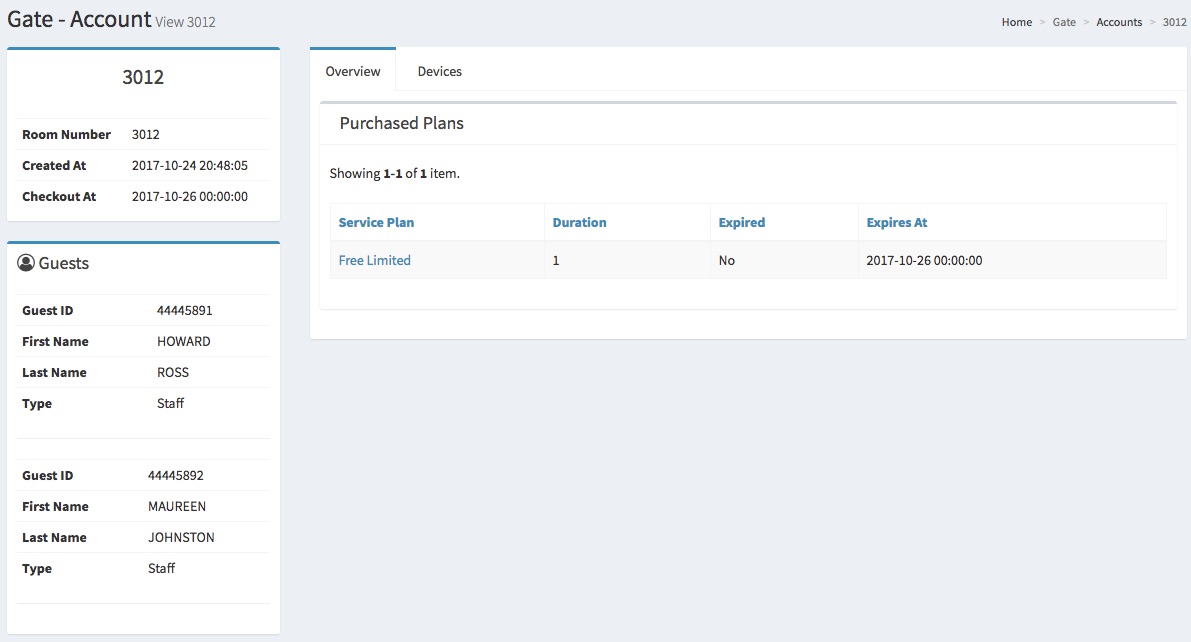Click the Purchased Plans heading
This screenshot has height=642, width=1191.
[401, 123]
